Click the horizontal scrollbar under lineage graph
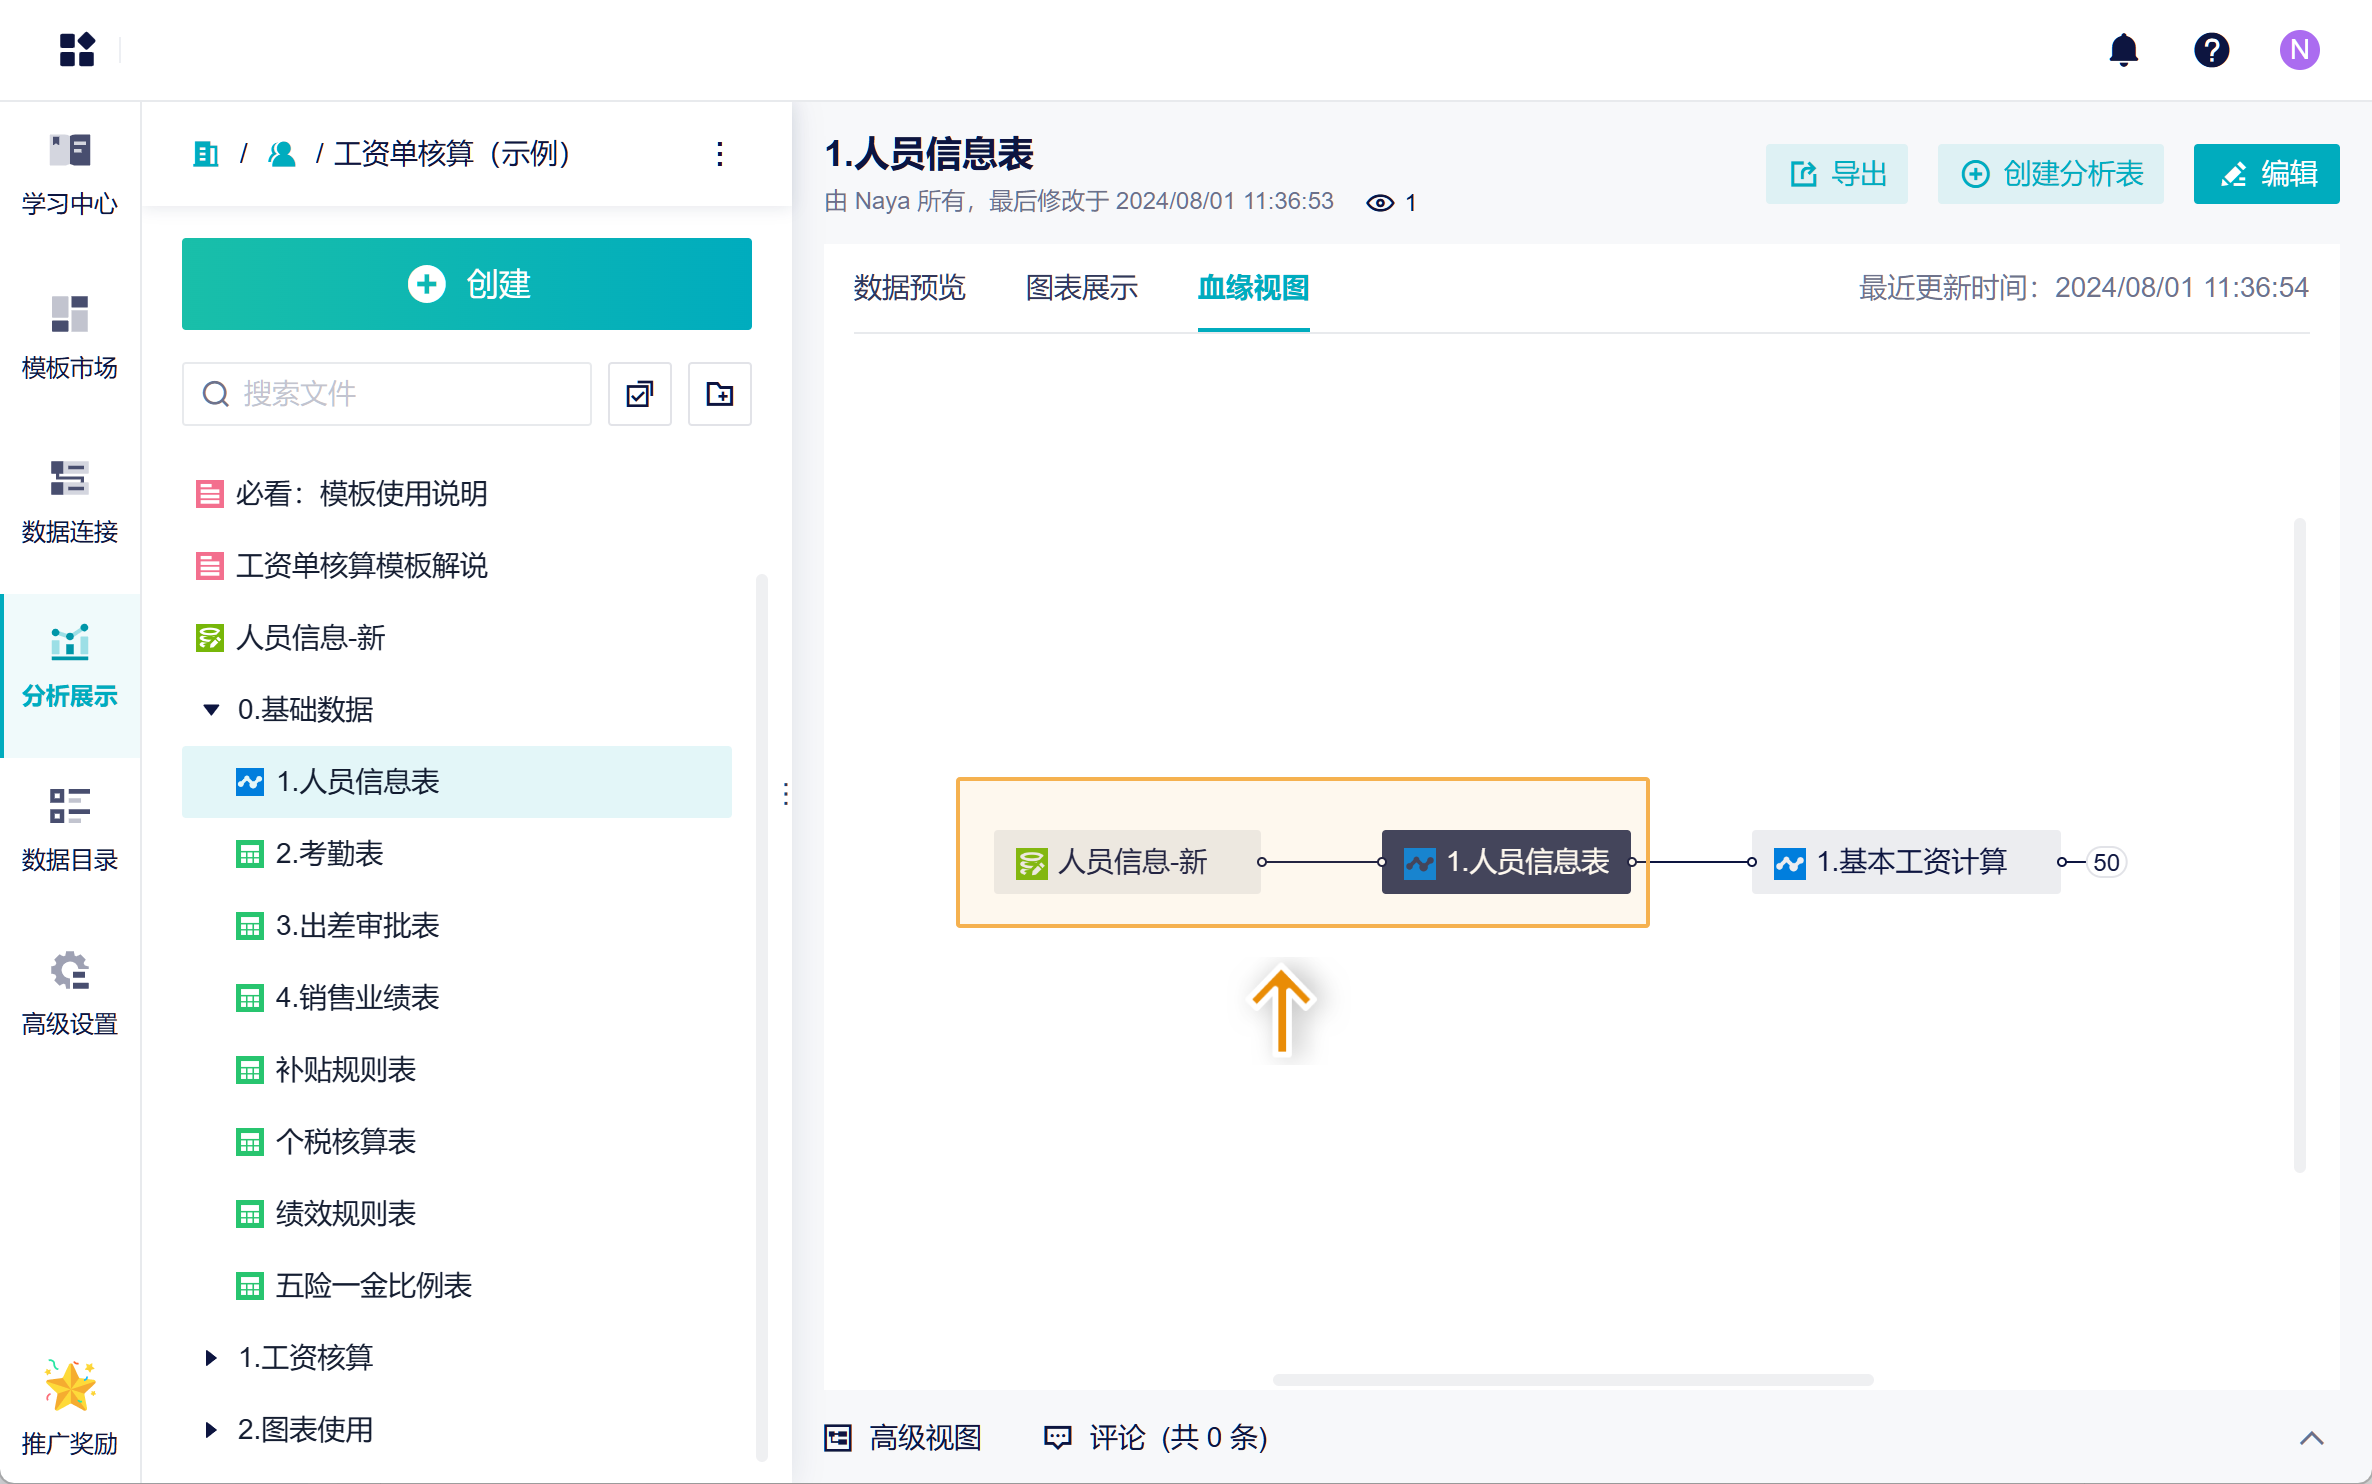 (x=1572, y=1380)
